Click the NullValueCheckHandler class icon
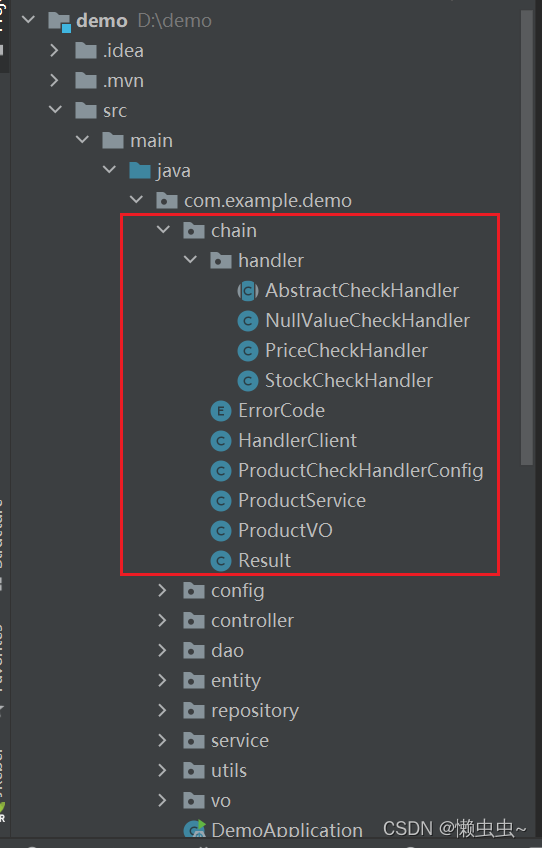 (248, 321)
